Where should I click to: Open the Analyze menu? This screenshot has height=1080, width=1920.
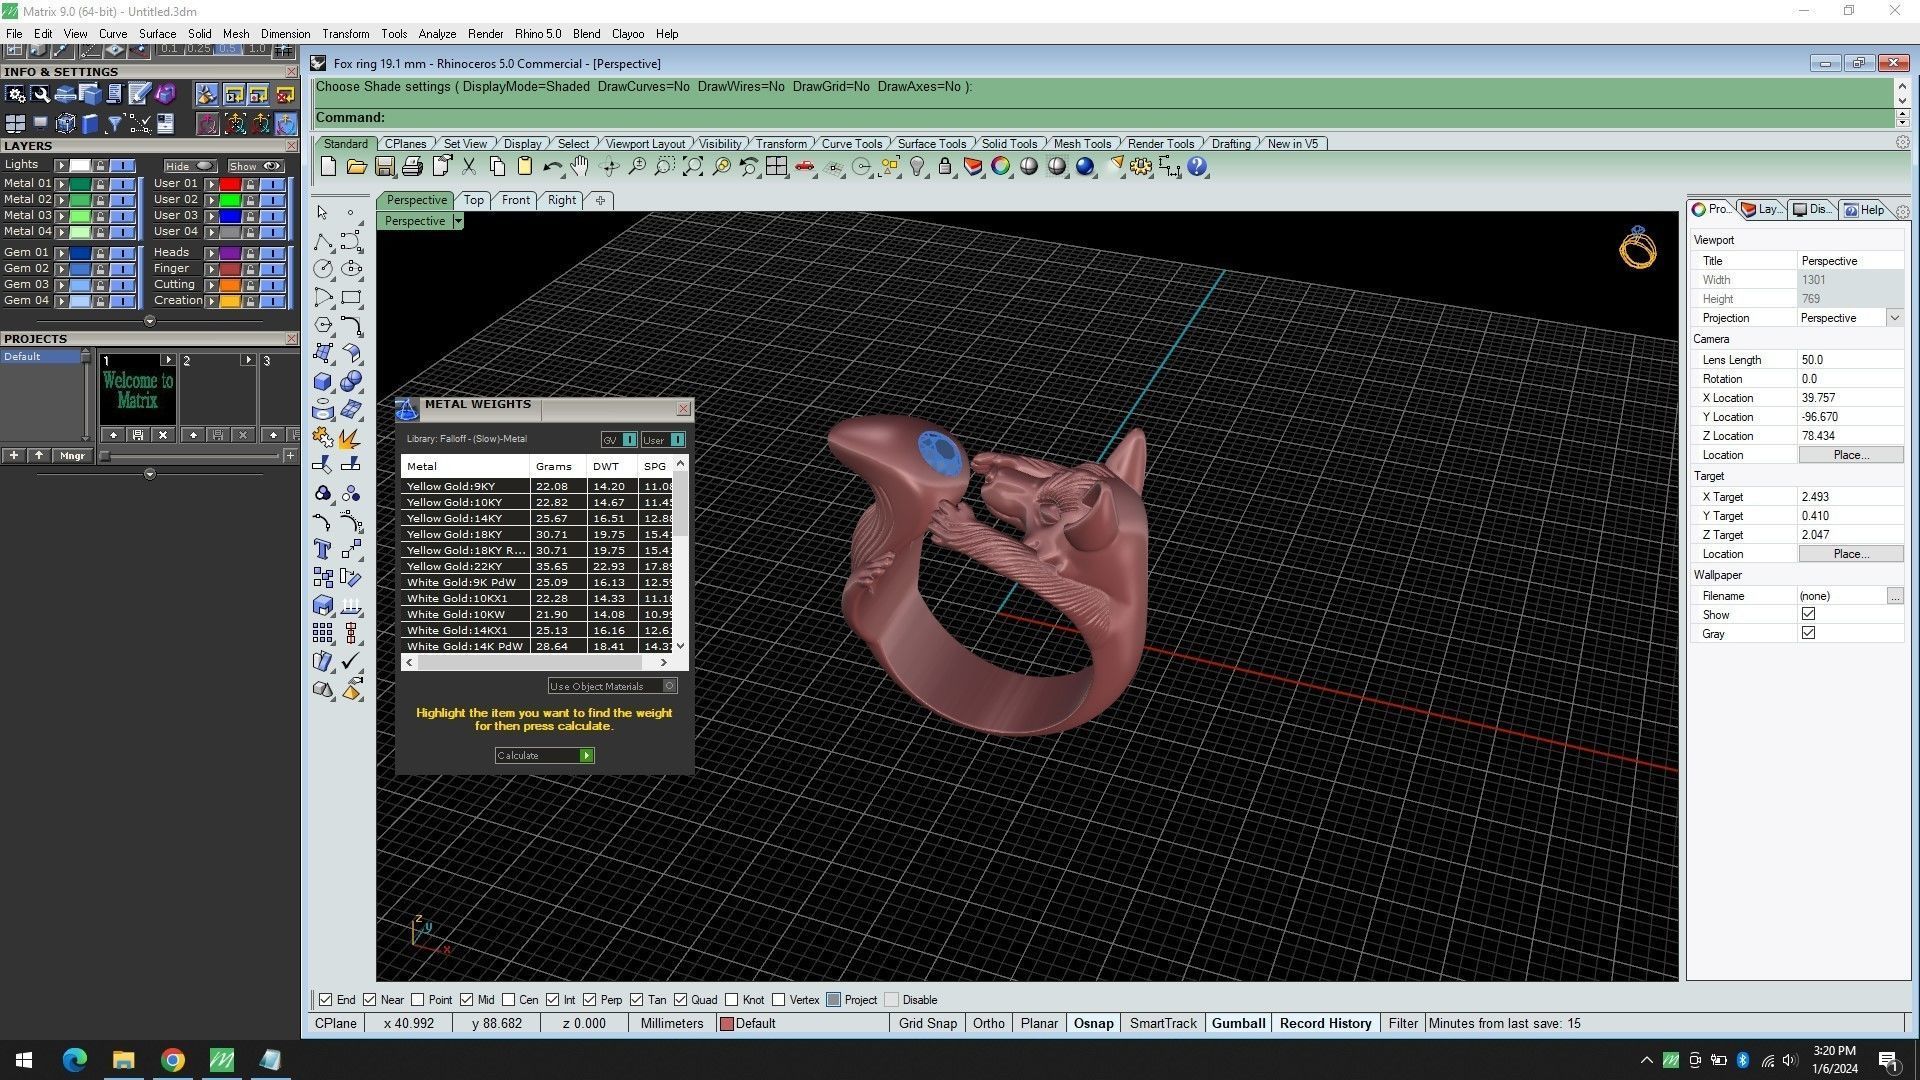pos(437,34)
